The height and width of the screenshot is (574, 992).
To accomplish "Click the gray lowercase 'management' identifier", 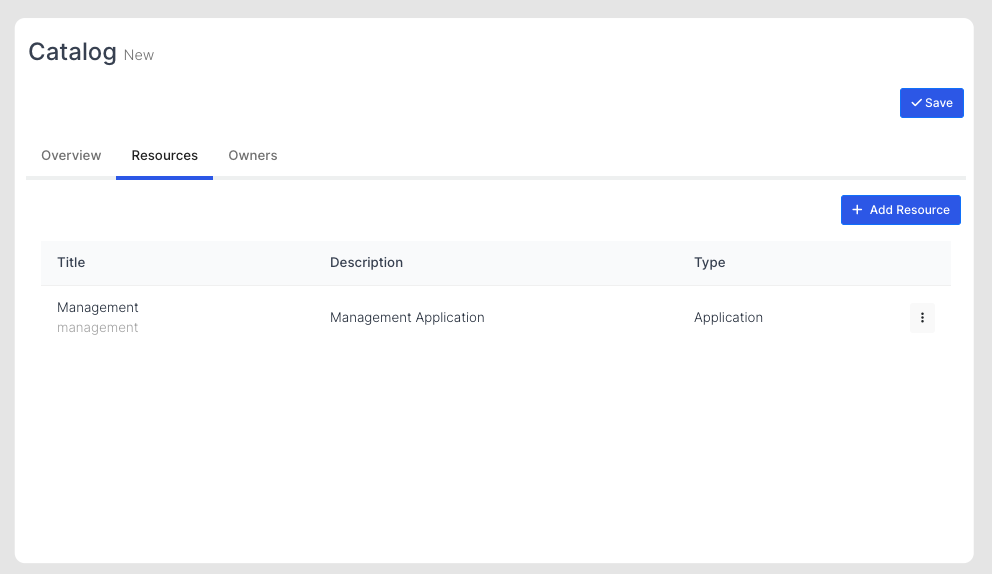I will [98, 328].
